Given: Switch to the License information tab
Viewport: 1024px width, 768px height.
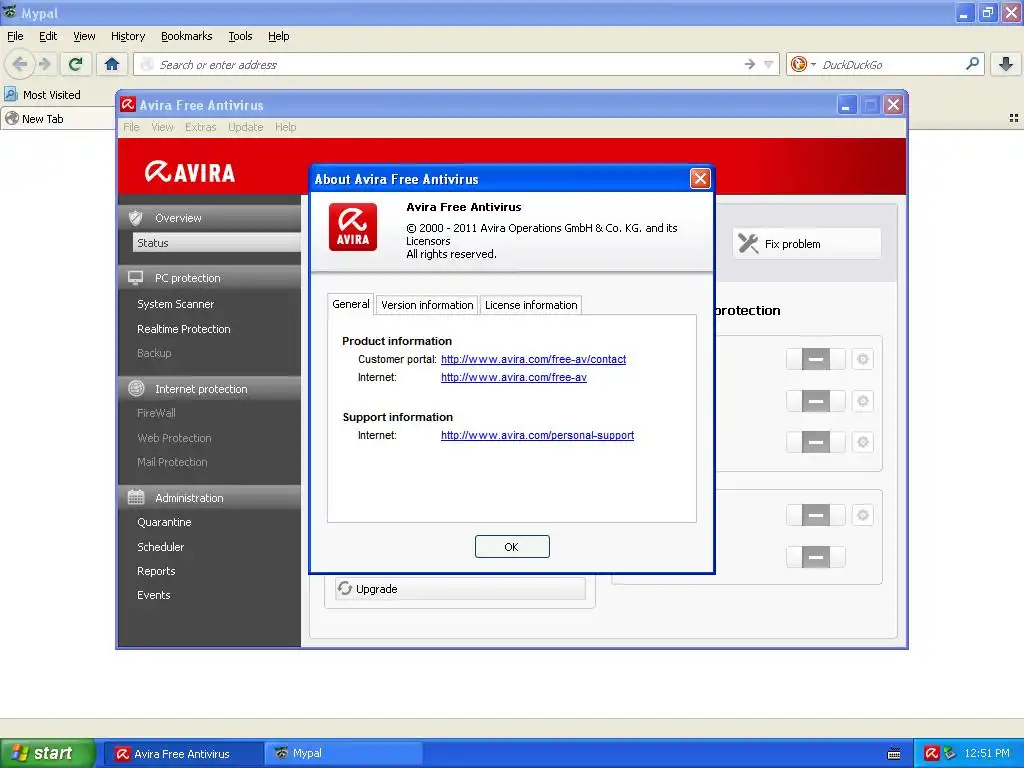Looking at the screenshot, I should (x=531, y=305).
